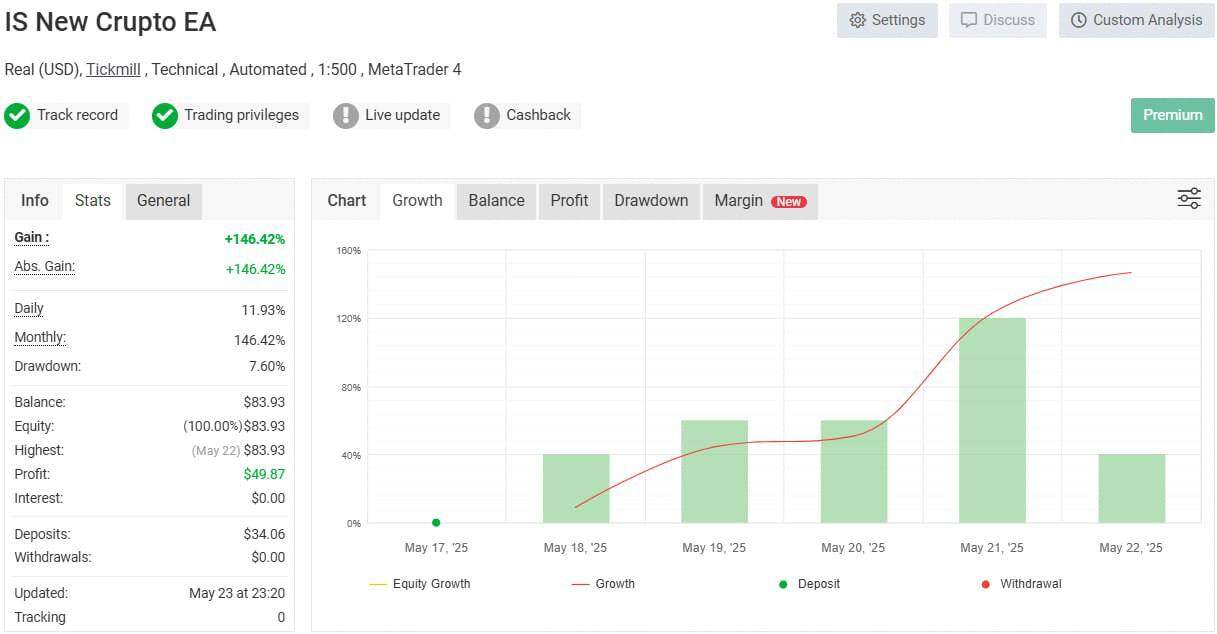Switch to the Stats tab
1217x634 pixels.
pyautogui.click(x=93, y=201)
